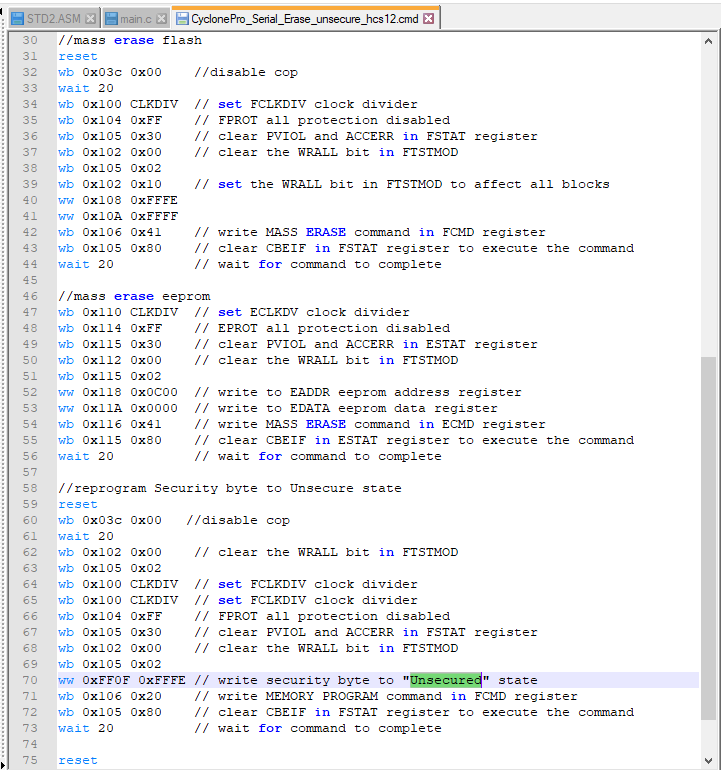Click 'wb 0x03c 0x00' on line 60
The width and height of the screenshot is (721, 770).
click(110, 521)
